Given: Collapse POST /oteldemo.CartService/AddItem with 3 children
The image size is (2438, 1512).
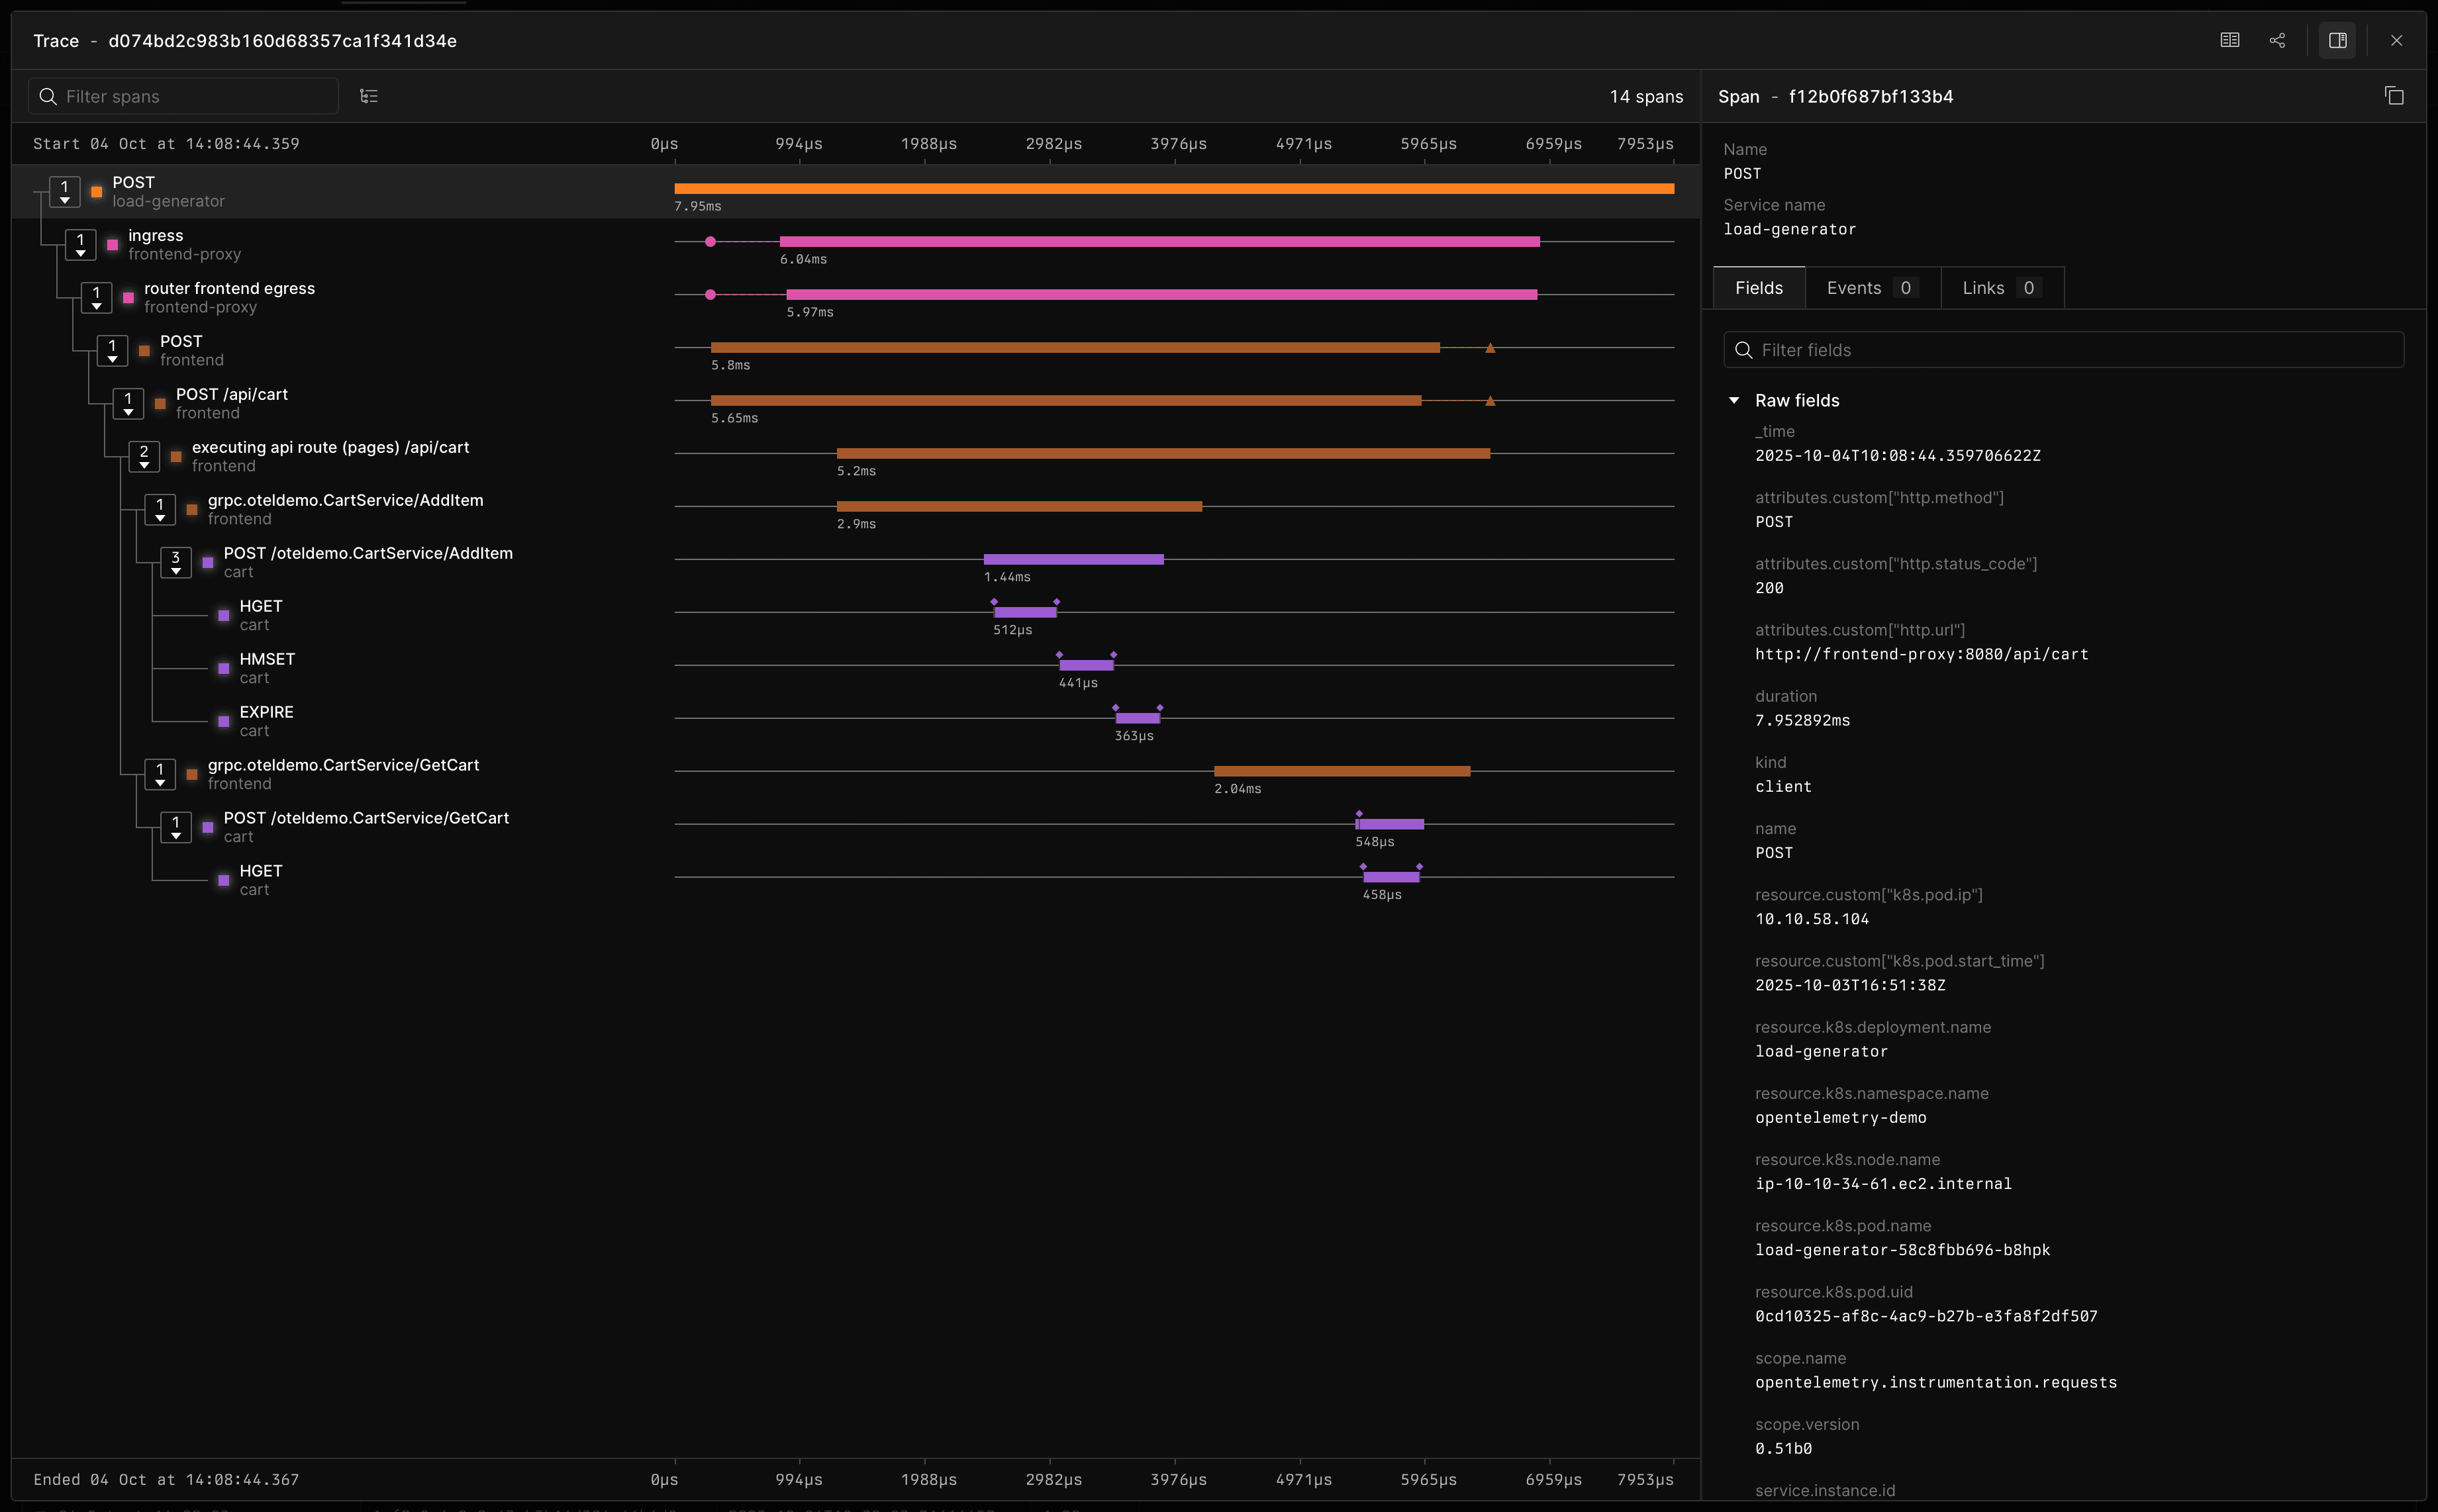Looking at the screenshot, I should coord(176,563).
